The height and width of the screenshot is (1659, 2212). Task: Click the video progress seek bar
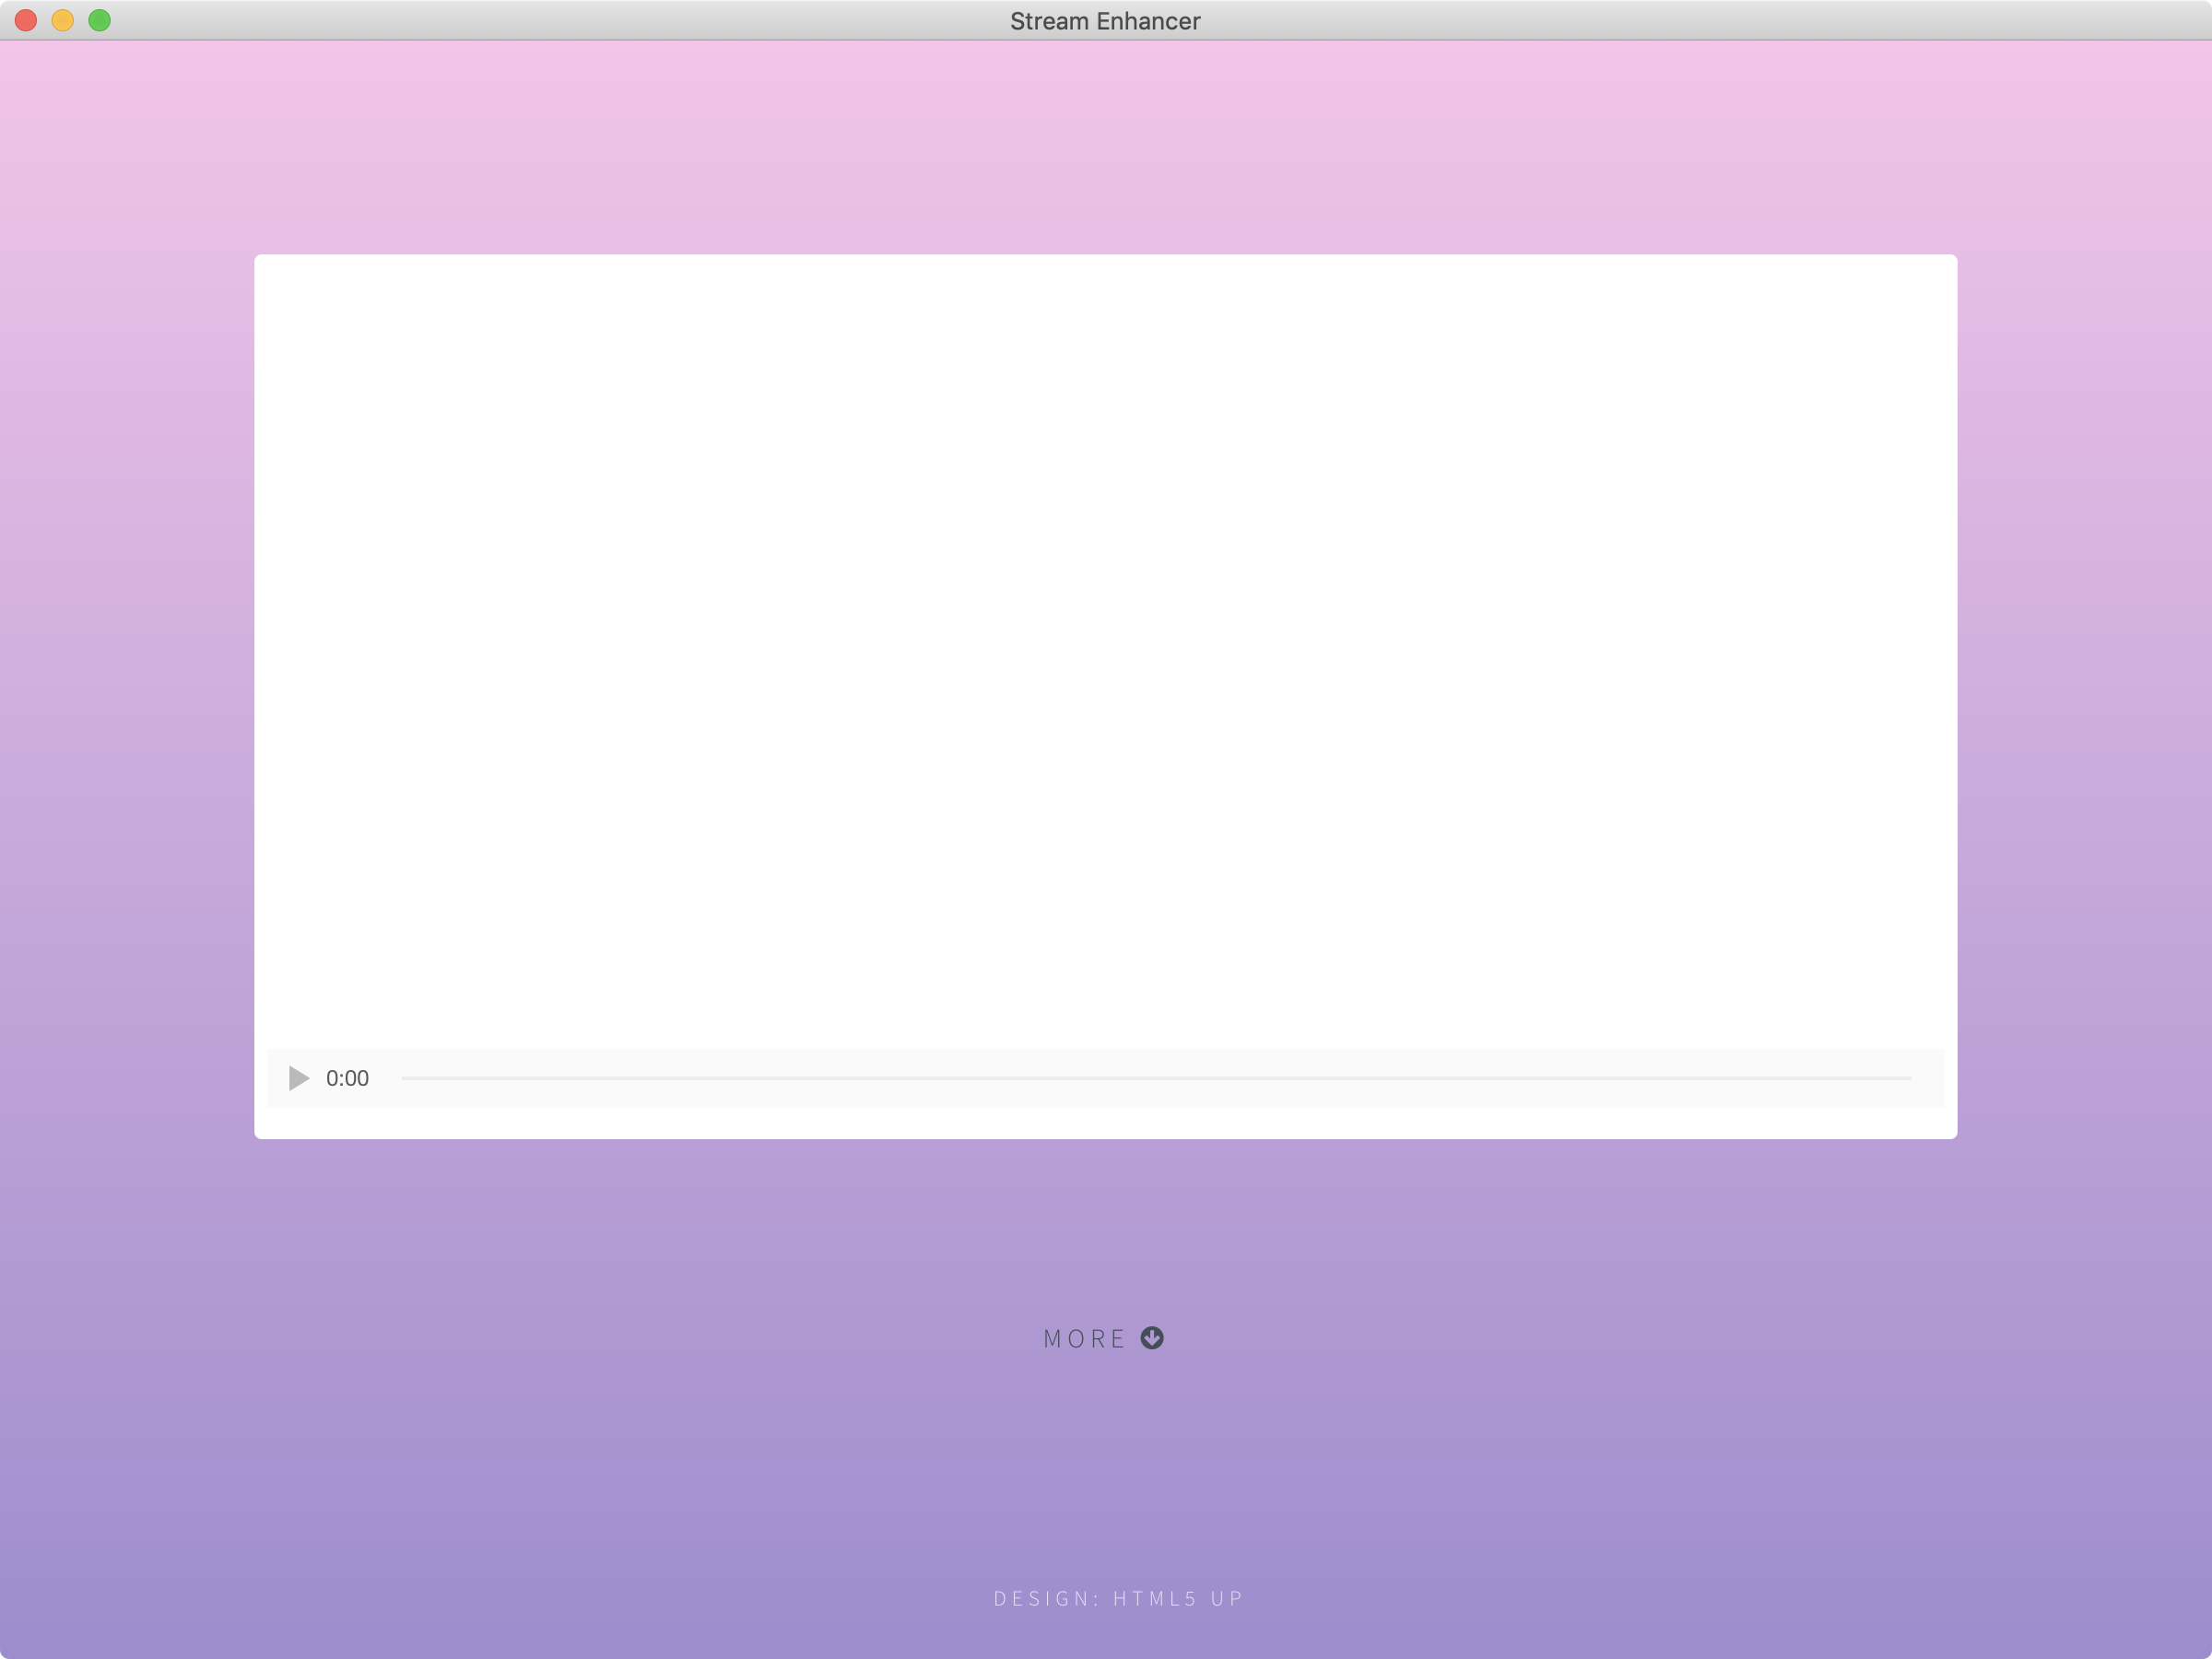click(x=1156, y=1078)
